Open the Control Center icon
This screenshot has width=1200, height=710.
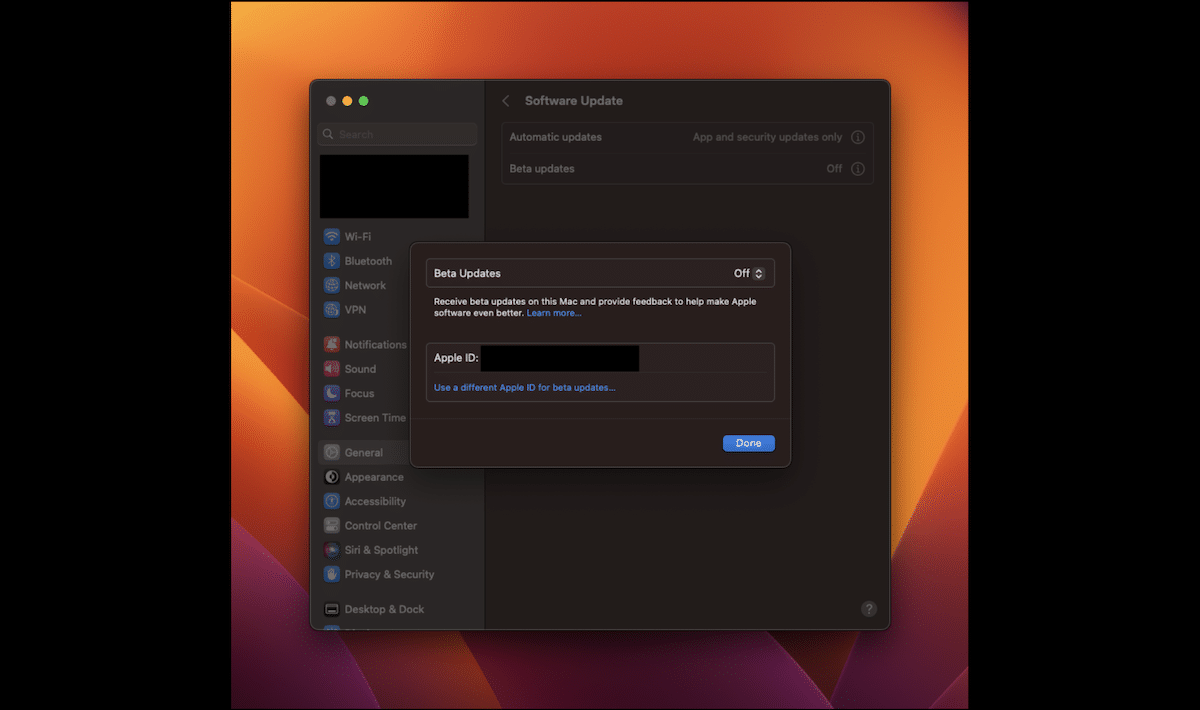pos(331,526)
